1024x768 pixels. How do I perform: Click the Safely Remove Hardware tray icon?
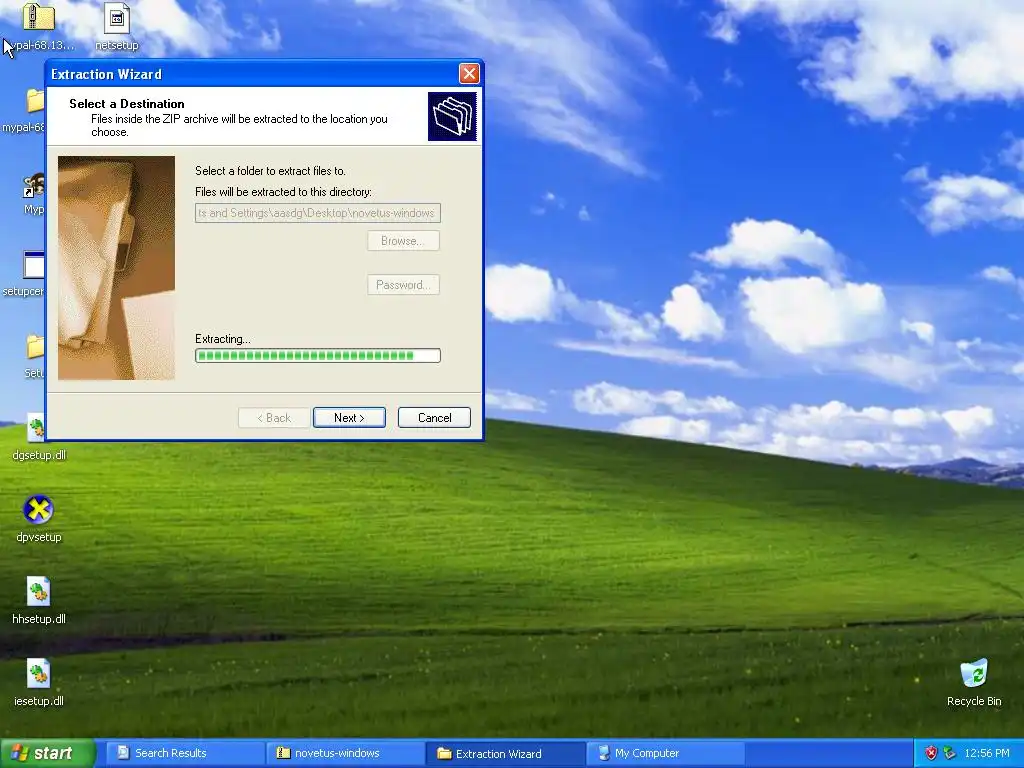click(x=950, y=753)
